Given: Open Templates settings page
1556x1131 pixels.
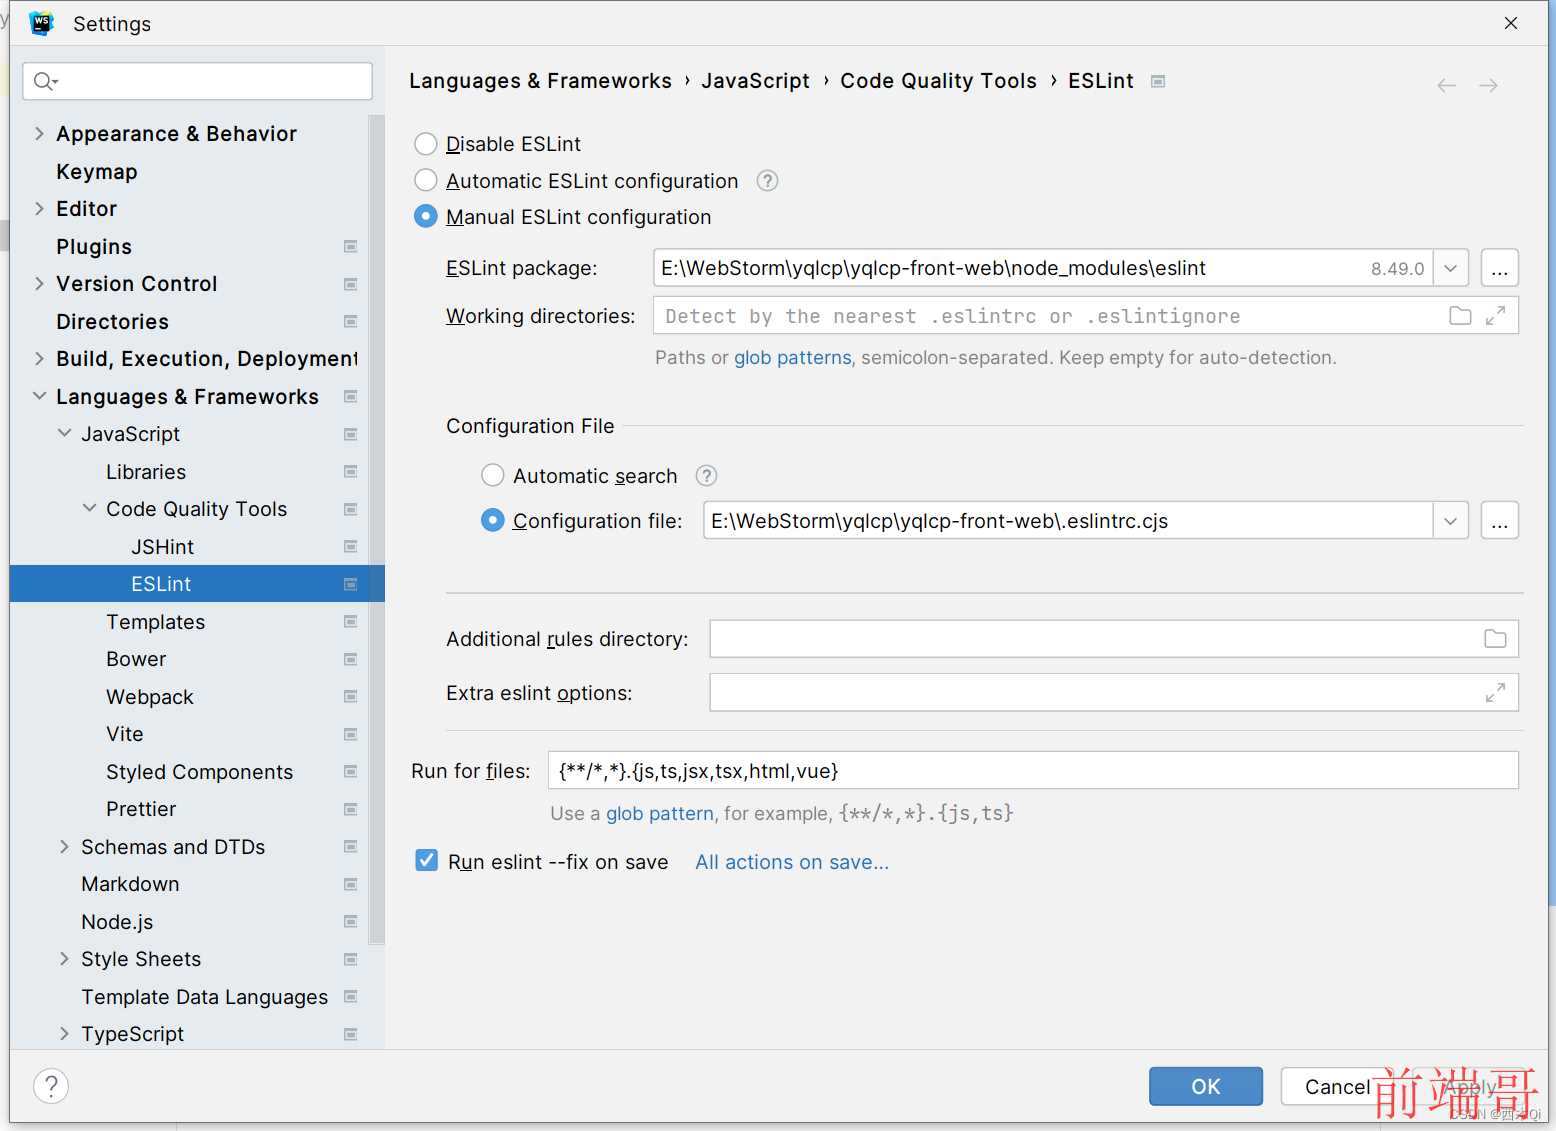Looking at the screenshot, I should [156, 622].
